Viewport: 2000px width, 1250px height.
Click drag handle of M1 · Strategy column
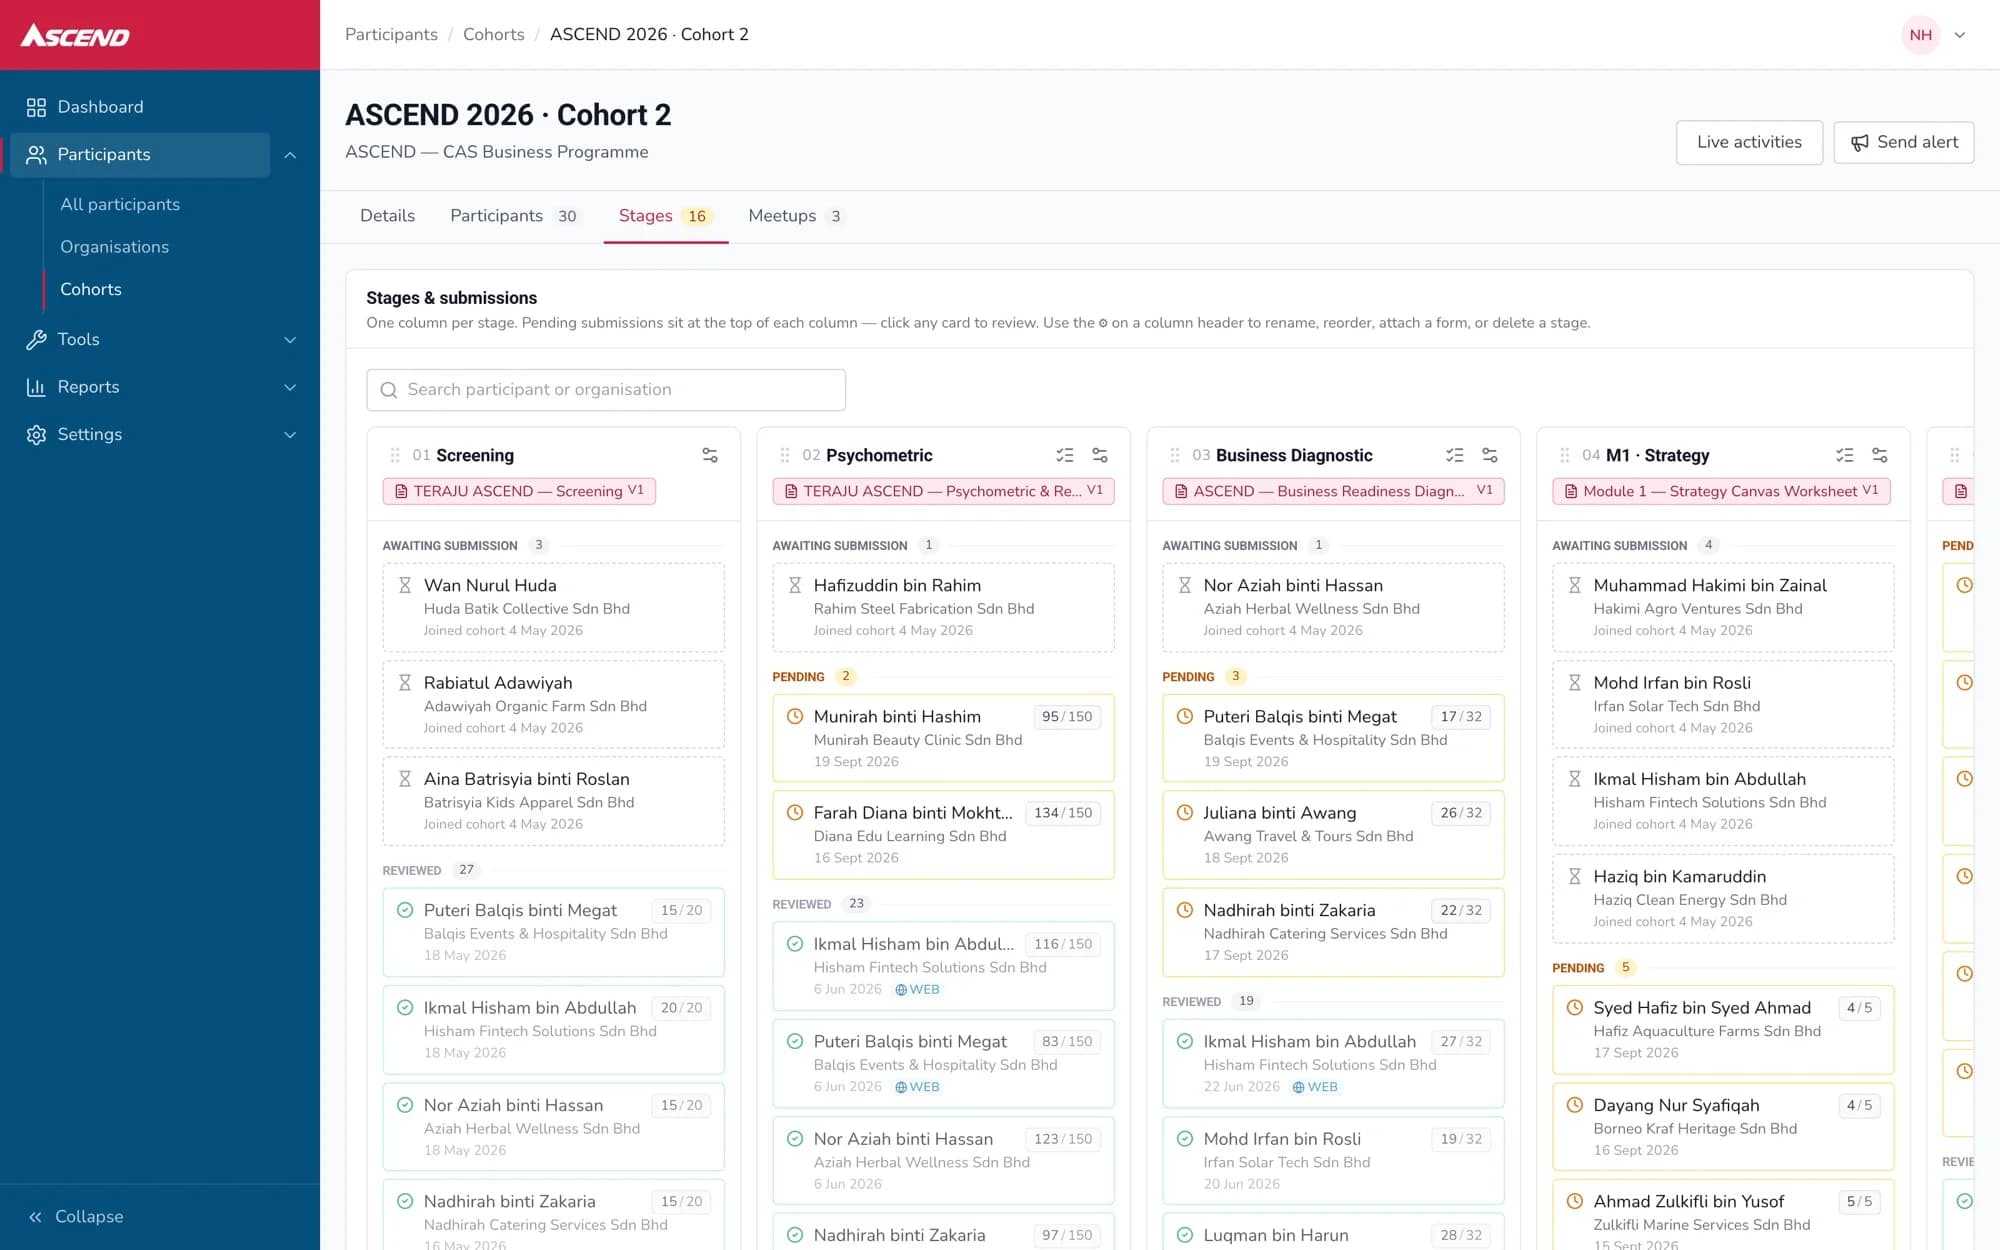[x=1565, y=455]
